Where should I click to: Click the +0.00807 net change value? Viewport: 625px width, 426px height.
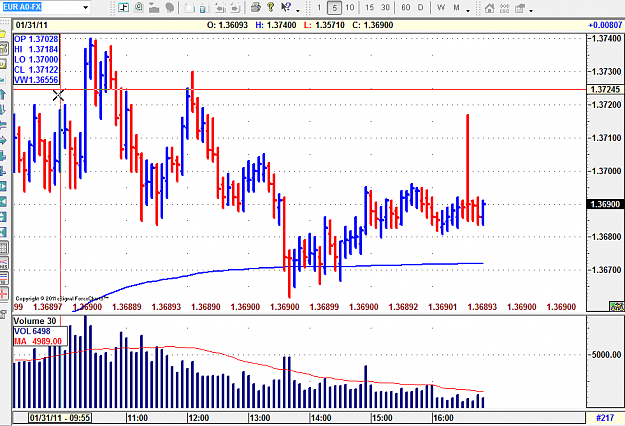[605, 25]
